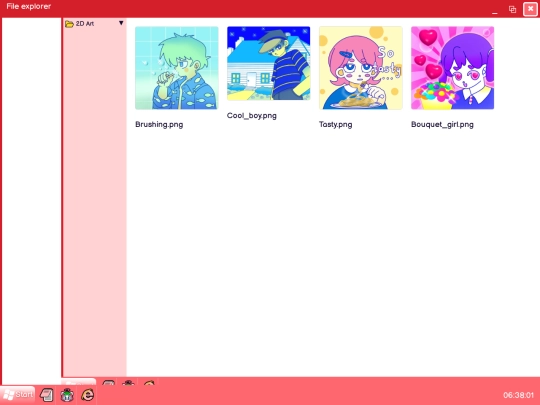Open the Cool_boy.png thumbnail
This screenshot has width=540, height=405.
click(269, 63)
